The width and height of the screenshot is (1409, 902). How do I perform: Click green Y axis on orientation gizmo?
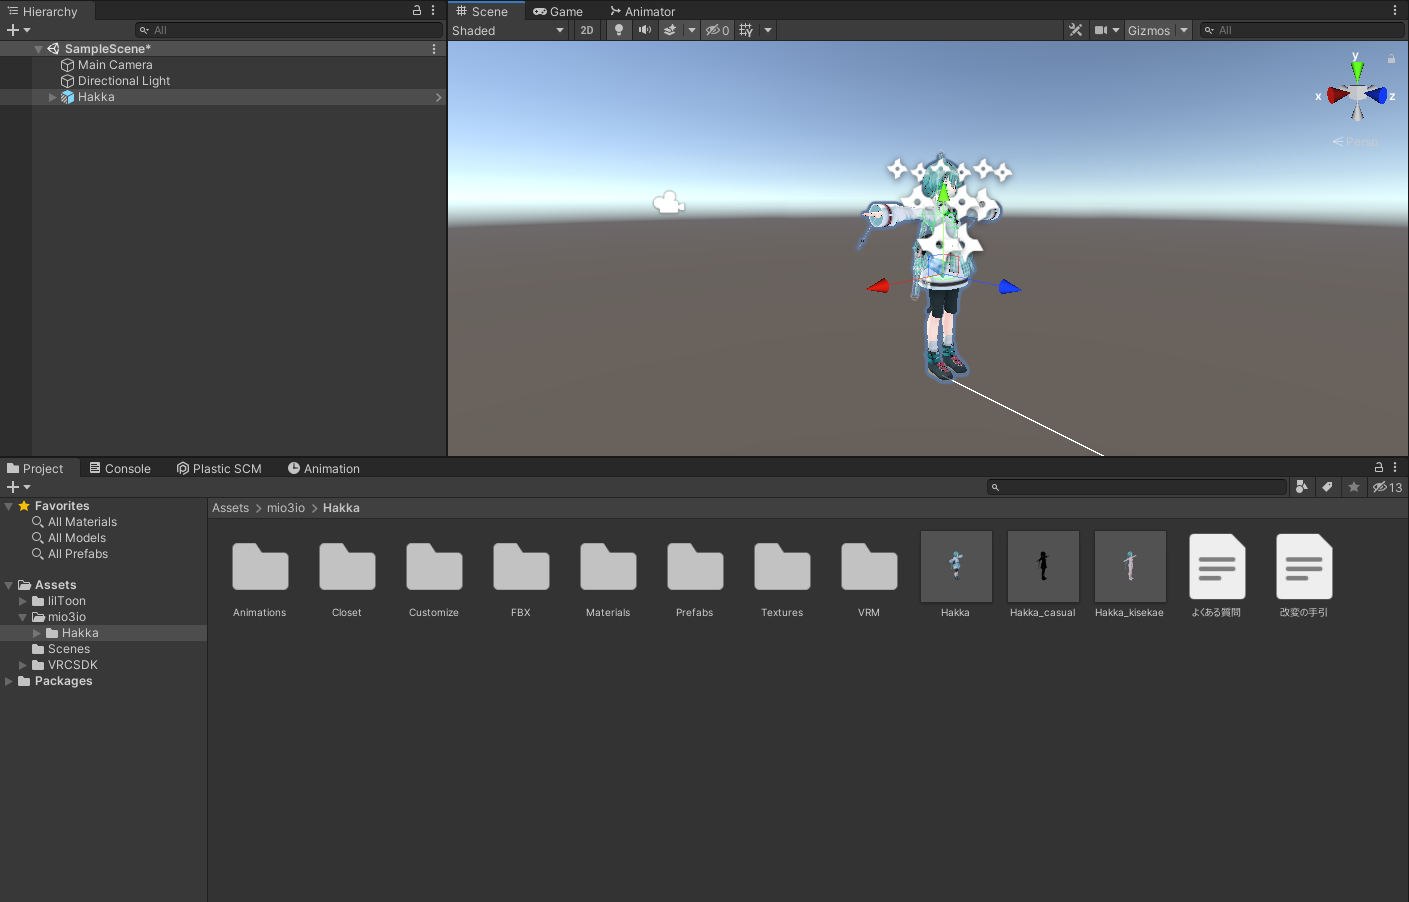(1357, 69)
